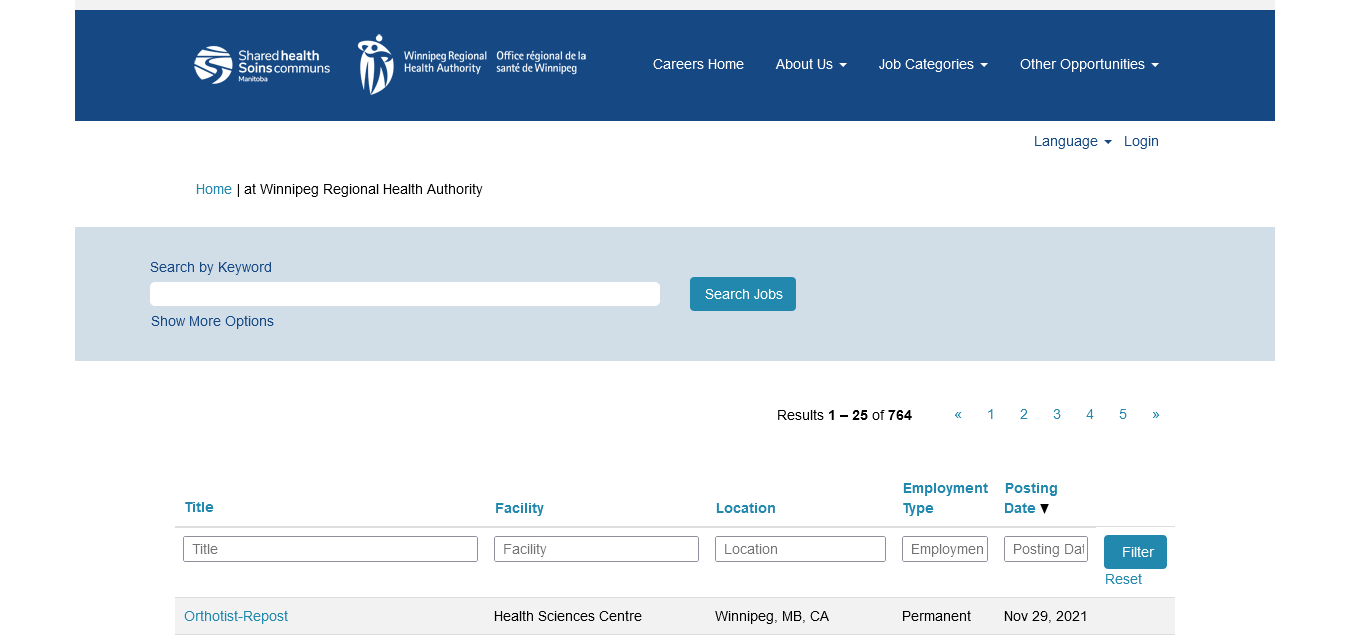Image resolution: width=1366 pixels, height=643 pixels.
Task: Focus the Search by Keyword field
Action: click(x=405, y=294)
